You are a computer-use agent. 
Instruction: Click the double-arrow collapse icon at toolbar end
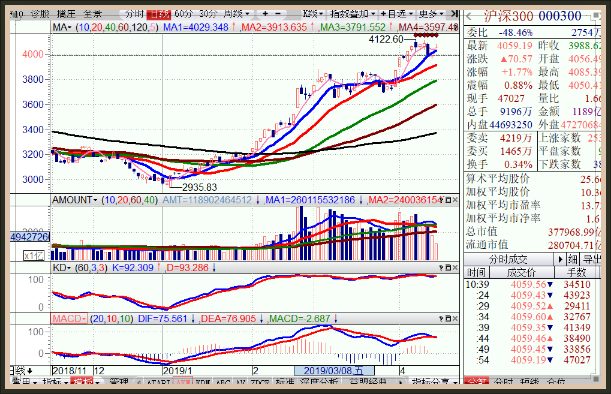coord(454,14)
